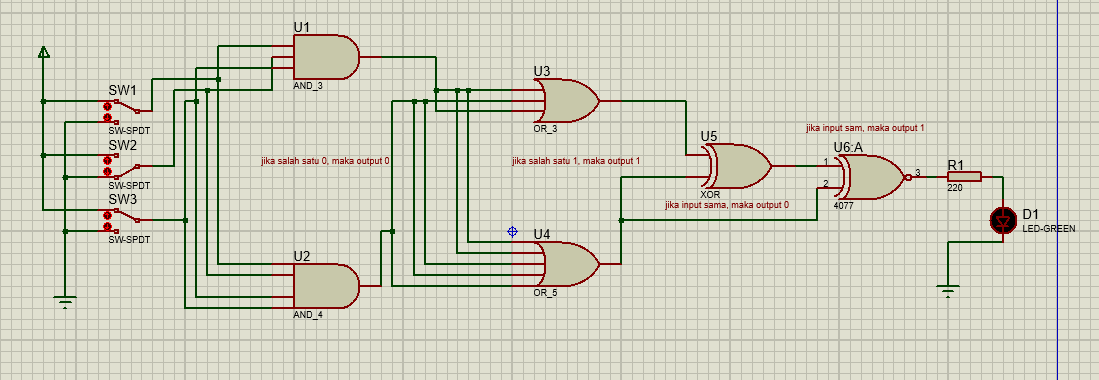
Task: Click the power terminal arrow above the switches
Action: point(43,52)
